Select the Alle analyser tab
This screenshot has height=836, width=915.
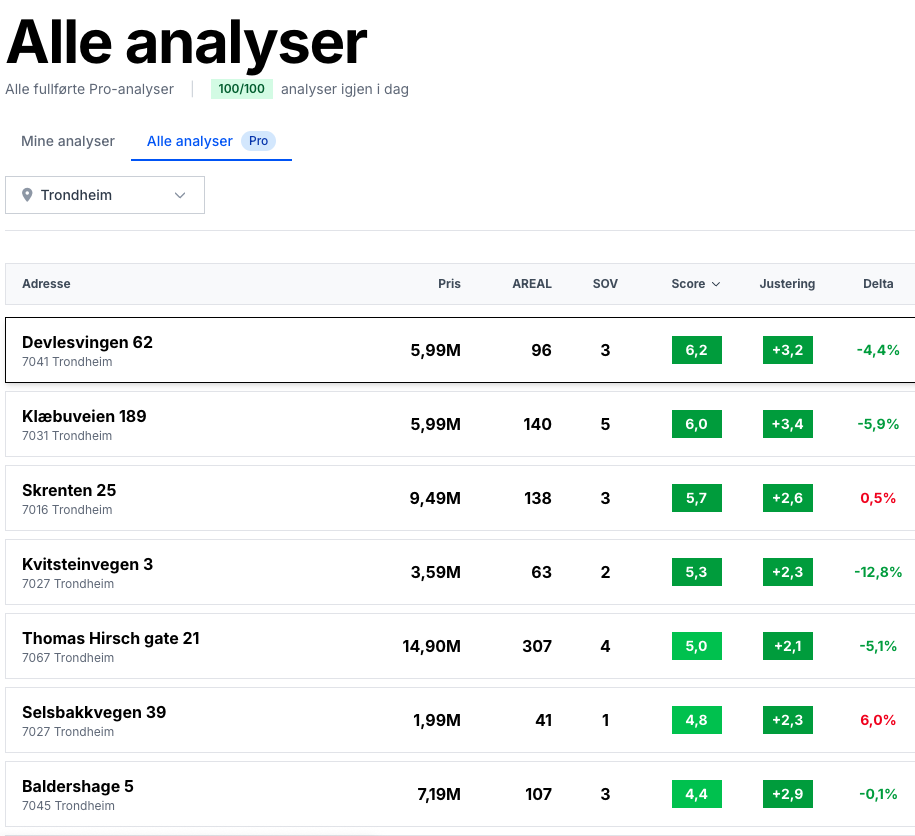(189, 141)
